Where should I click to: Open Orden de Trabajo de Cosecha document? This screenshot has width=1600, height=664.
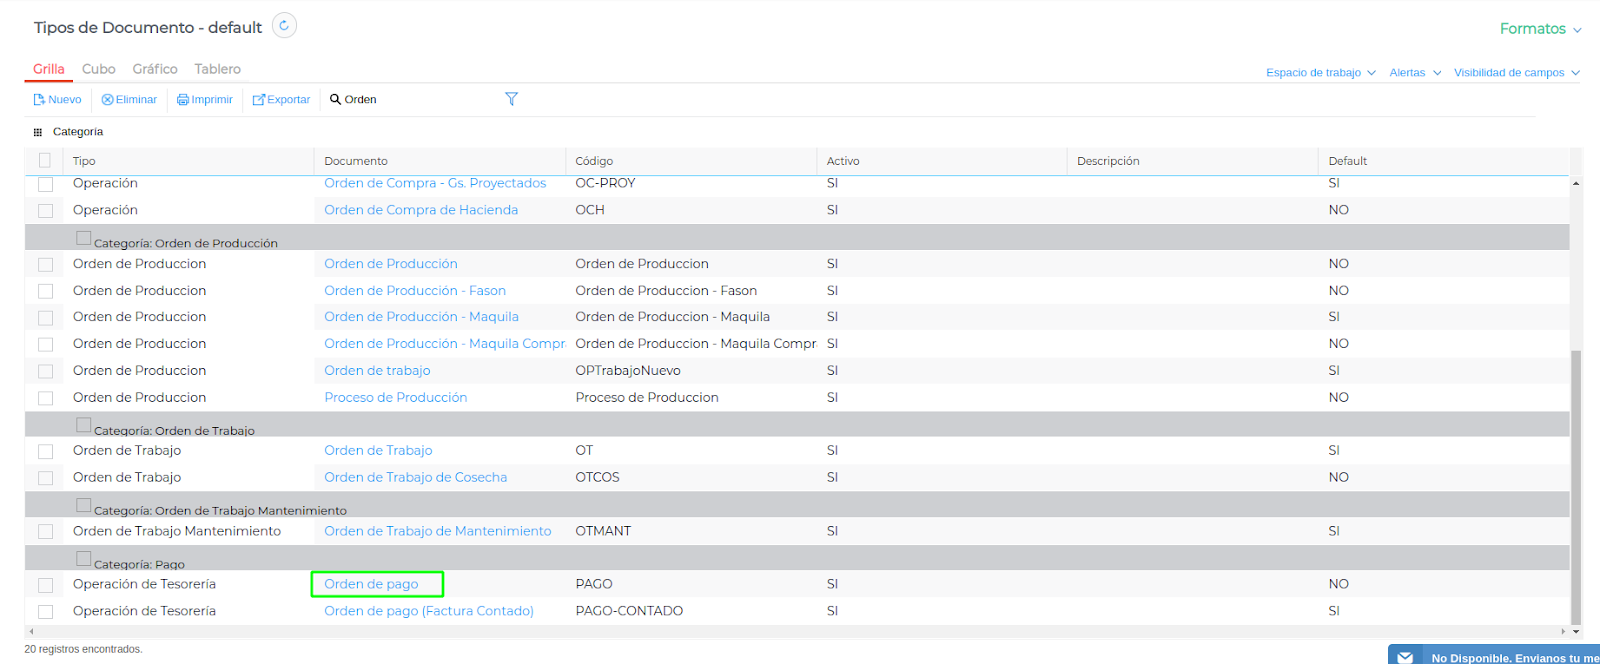[415, 478]
